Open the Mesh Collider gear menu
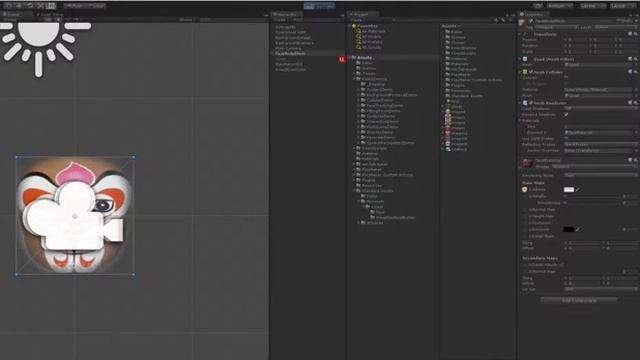Image resolution: width=640 pixels, height=360 pixels. pos(636,72)
